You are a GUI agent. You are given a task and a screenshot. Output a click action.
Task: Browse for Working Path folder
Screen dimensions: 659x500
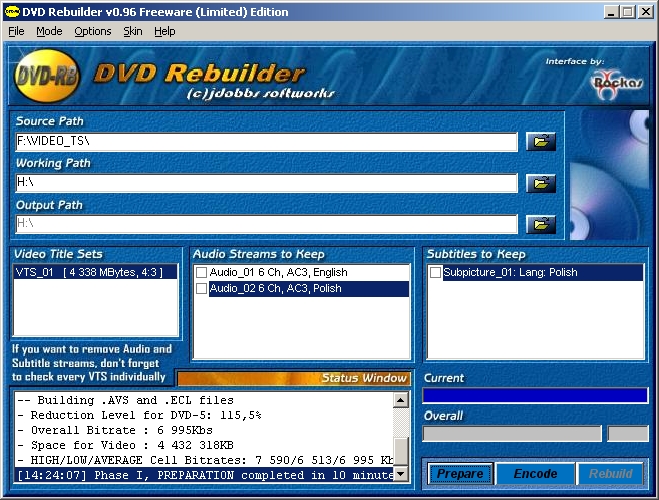point(541,183)
